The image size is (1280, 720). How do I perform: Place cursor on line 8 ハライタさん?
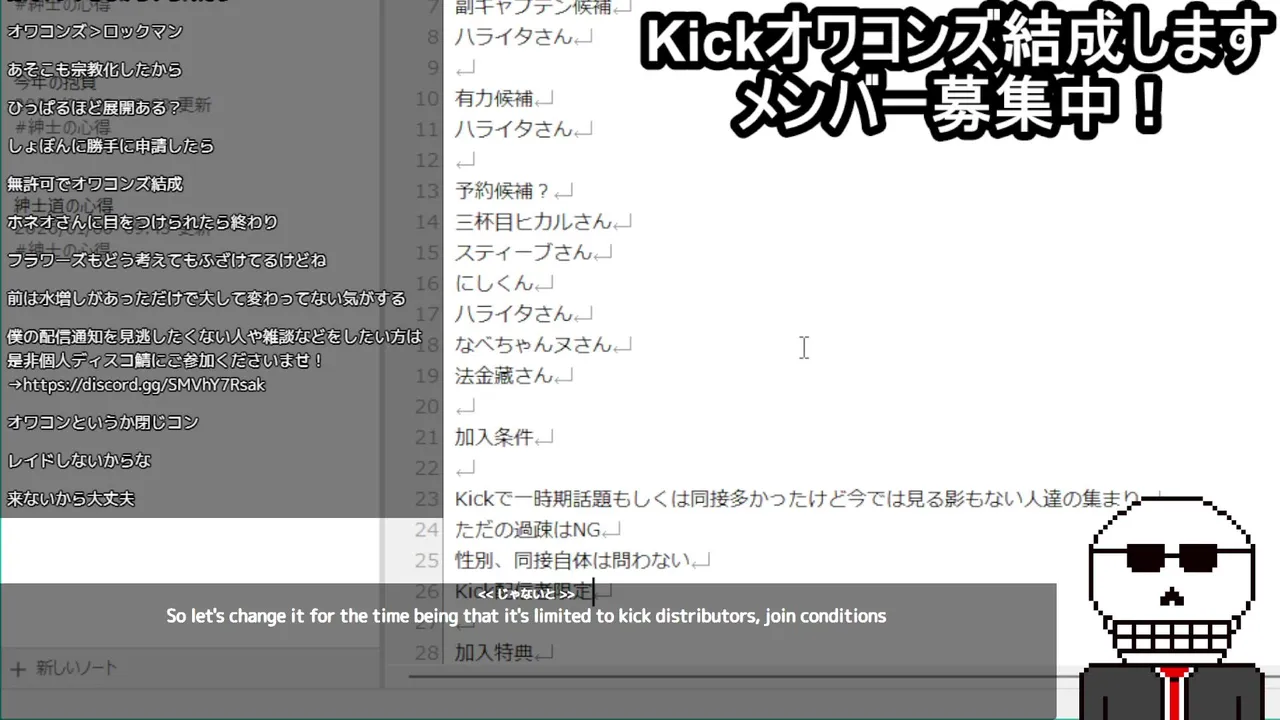pyautogui.click(x=516, y=37)
